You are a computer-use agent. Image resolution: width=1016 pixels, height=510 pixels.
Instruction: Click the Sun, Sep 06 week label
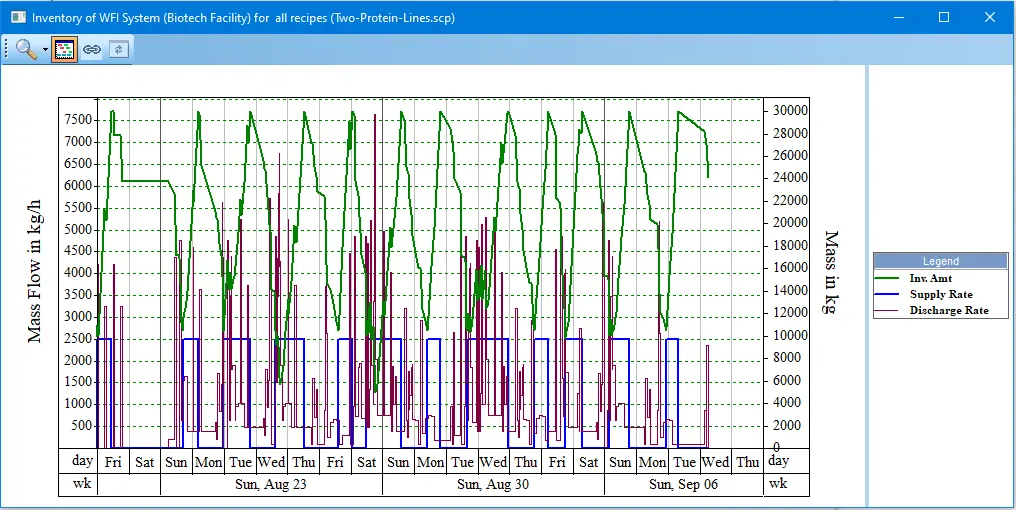point(684,484)
